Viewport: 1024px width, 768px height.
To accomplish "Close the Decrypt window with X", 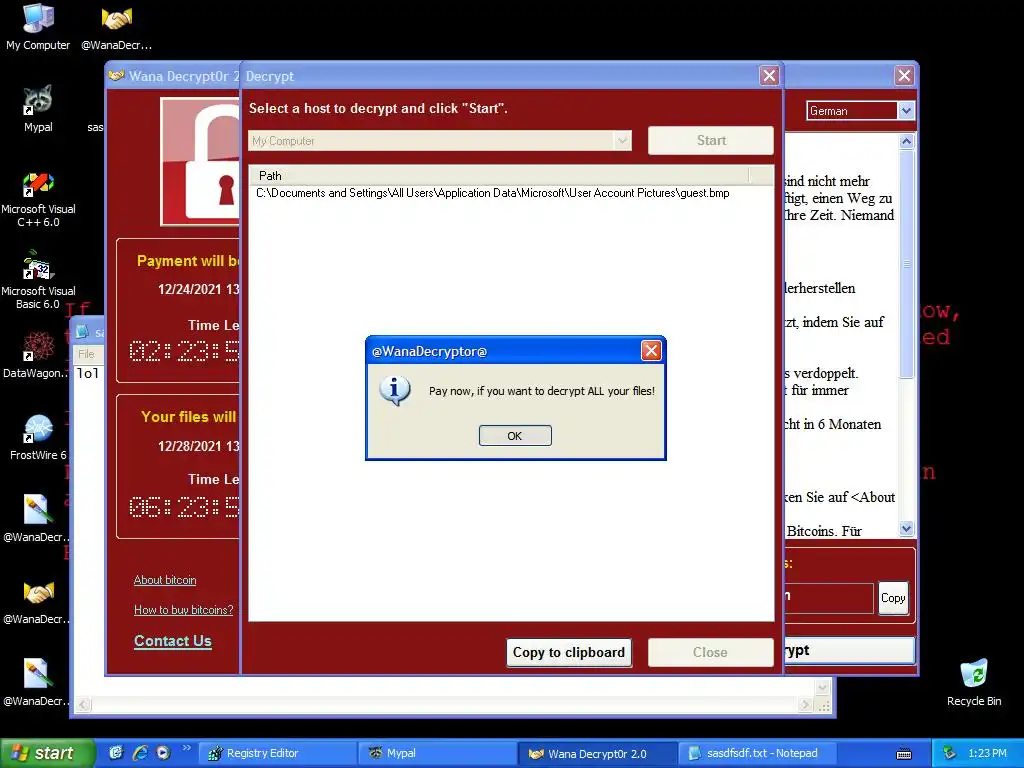I will coord(769,76).
